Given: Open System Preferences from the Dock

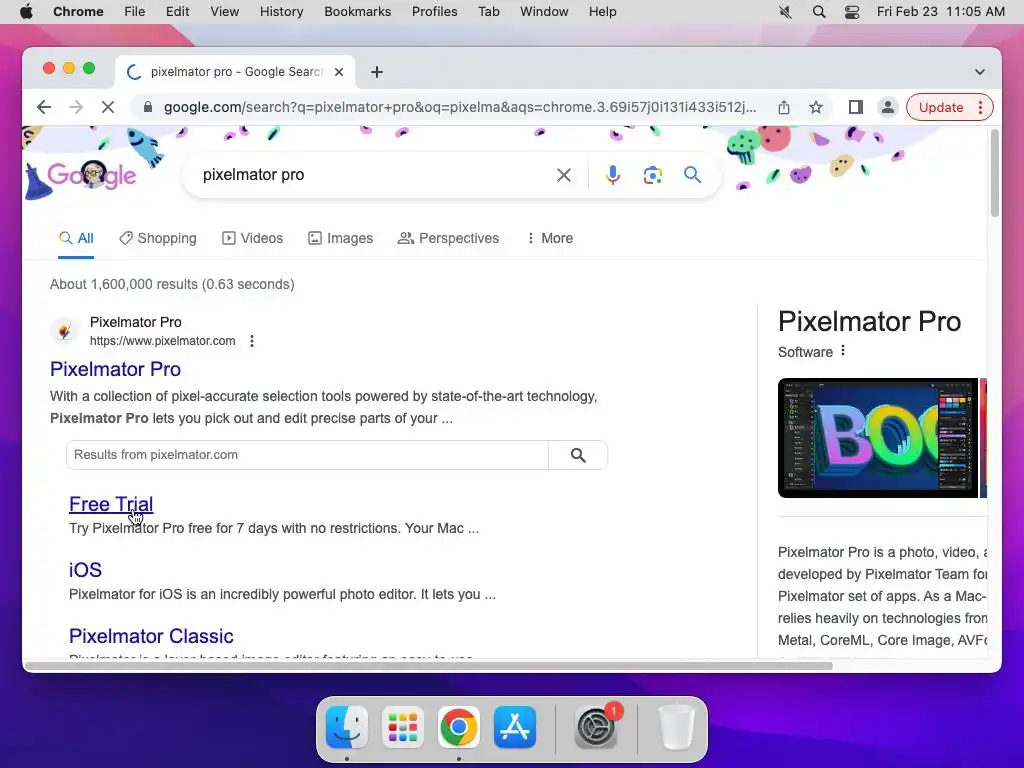Looking at the screenshot, I should tap(596, 727).
